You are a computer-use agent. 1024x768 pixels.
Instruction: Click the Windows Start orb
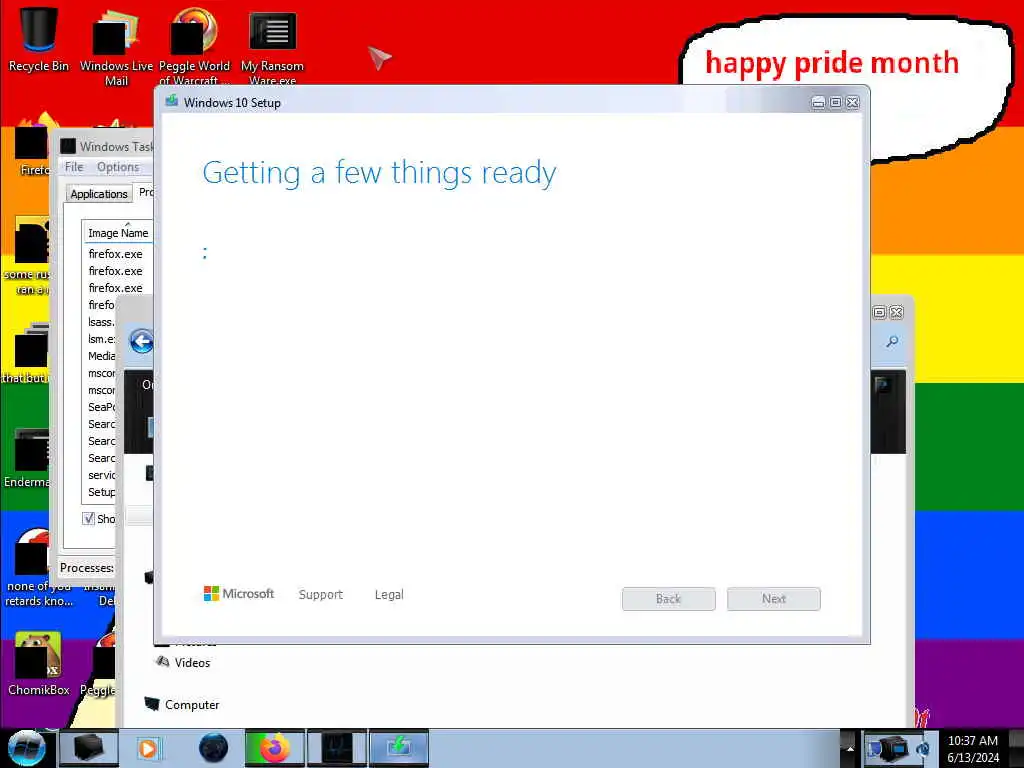pos(26,748)
